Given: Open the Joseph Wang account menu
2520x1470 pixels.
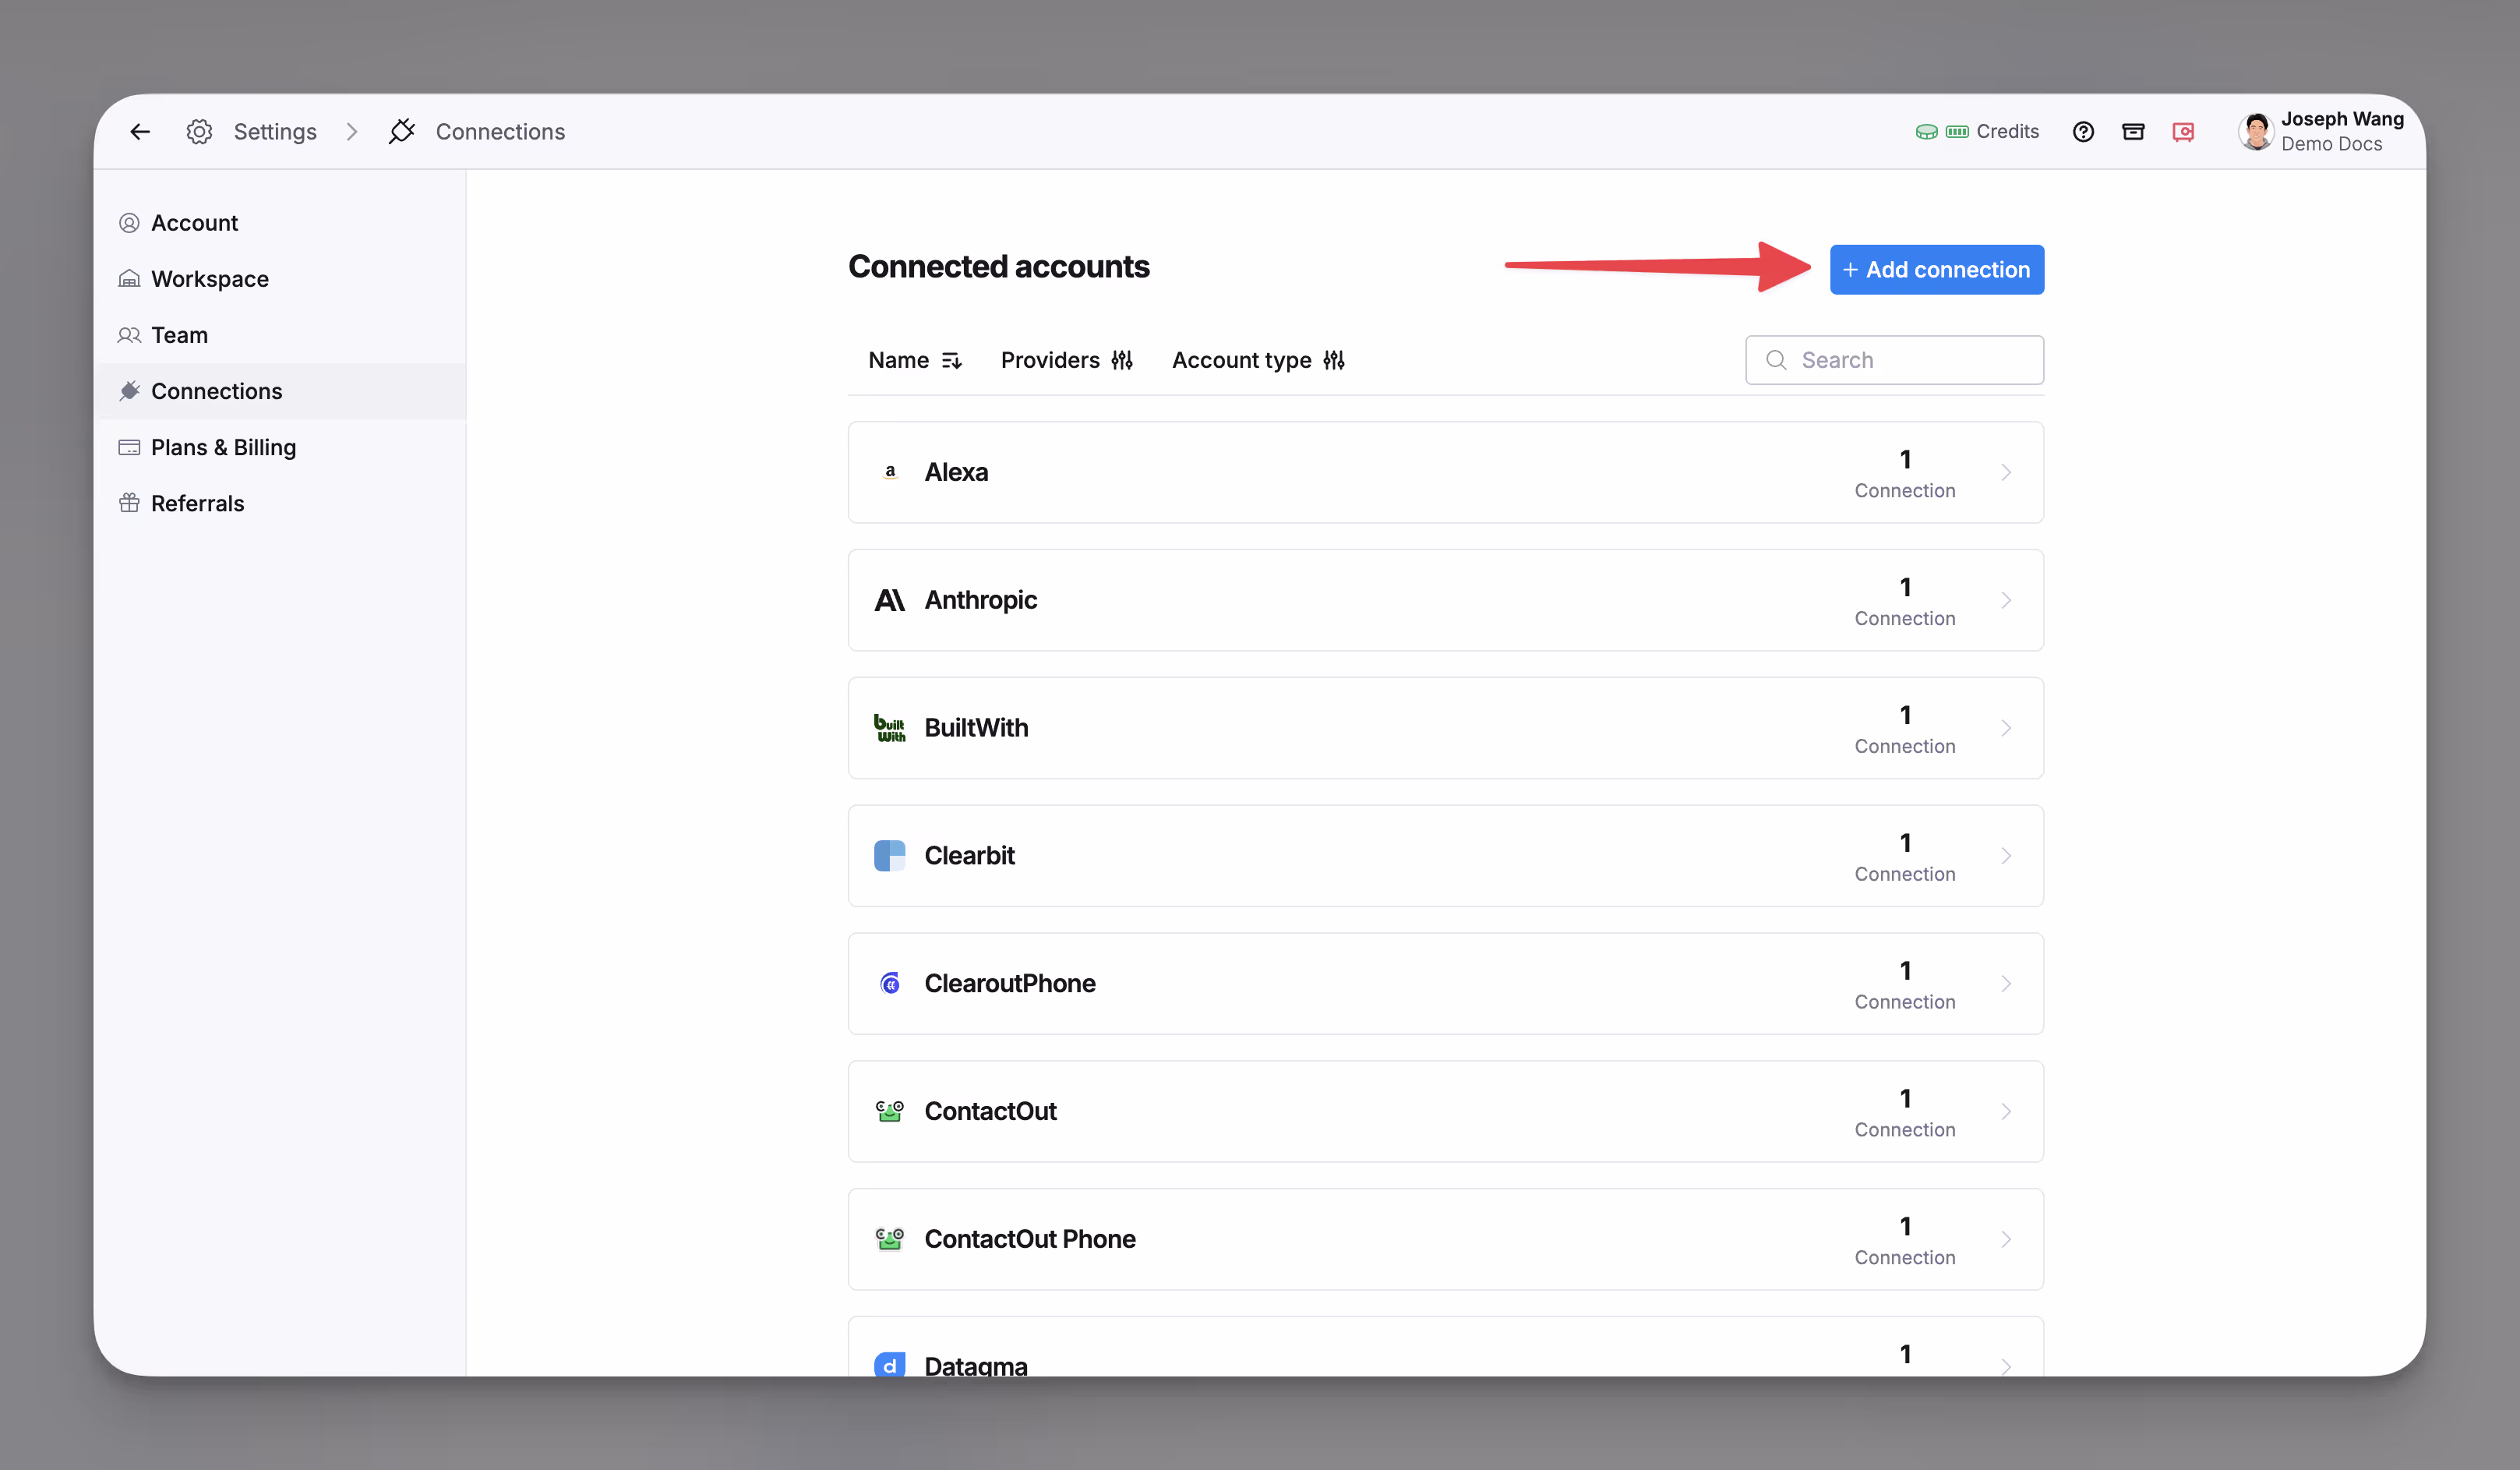Looking at the screenshot, I should click(2321, 131).
